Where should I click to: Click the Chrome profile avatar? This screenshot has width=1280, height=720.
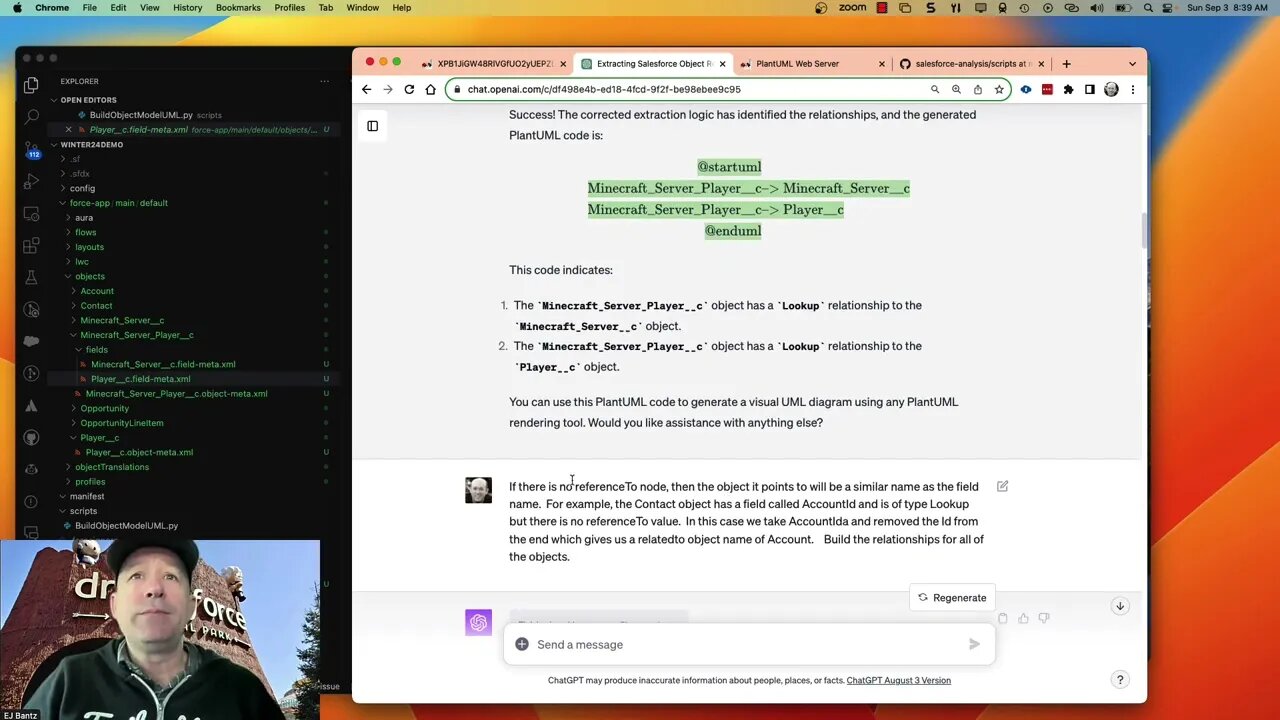1111,89
